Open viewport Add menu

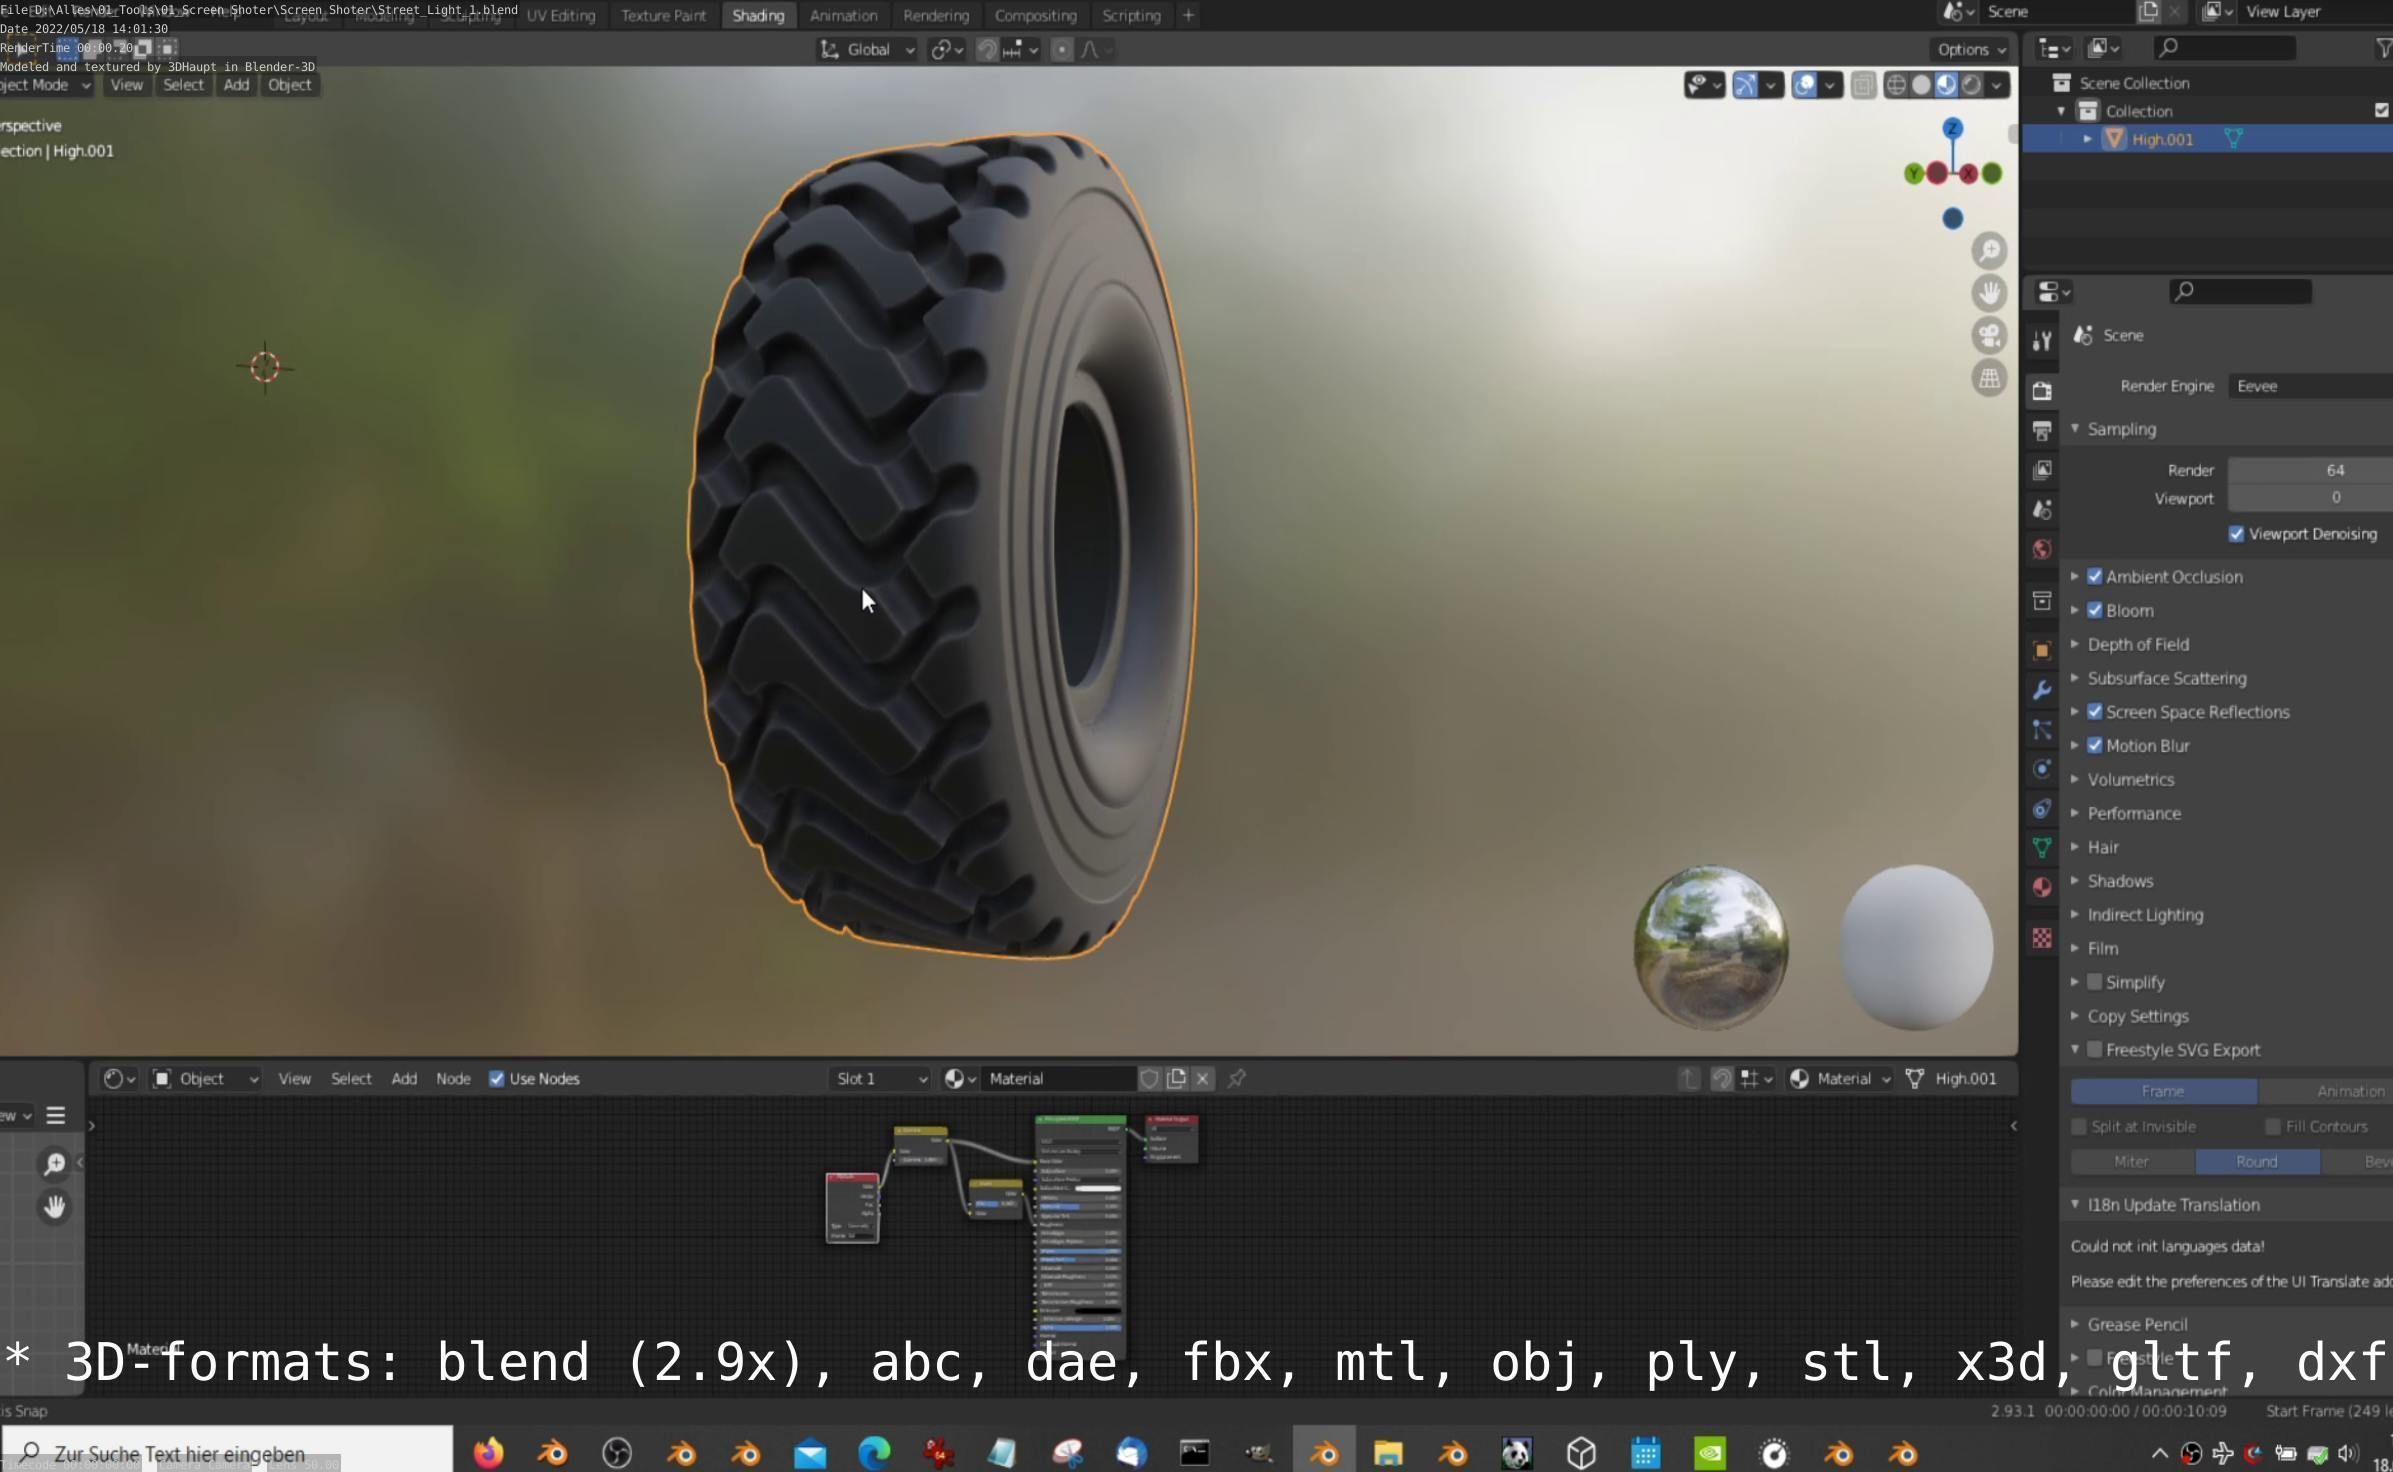(236, 85)
